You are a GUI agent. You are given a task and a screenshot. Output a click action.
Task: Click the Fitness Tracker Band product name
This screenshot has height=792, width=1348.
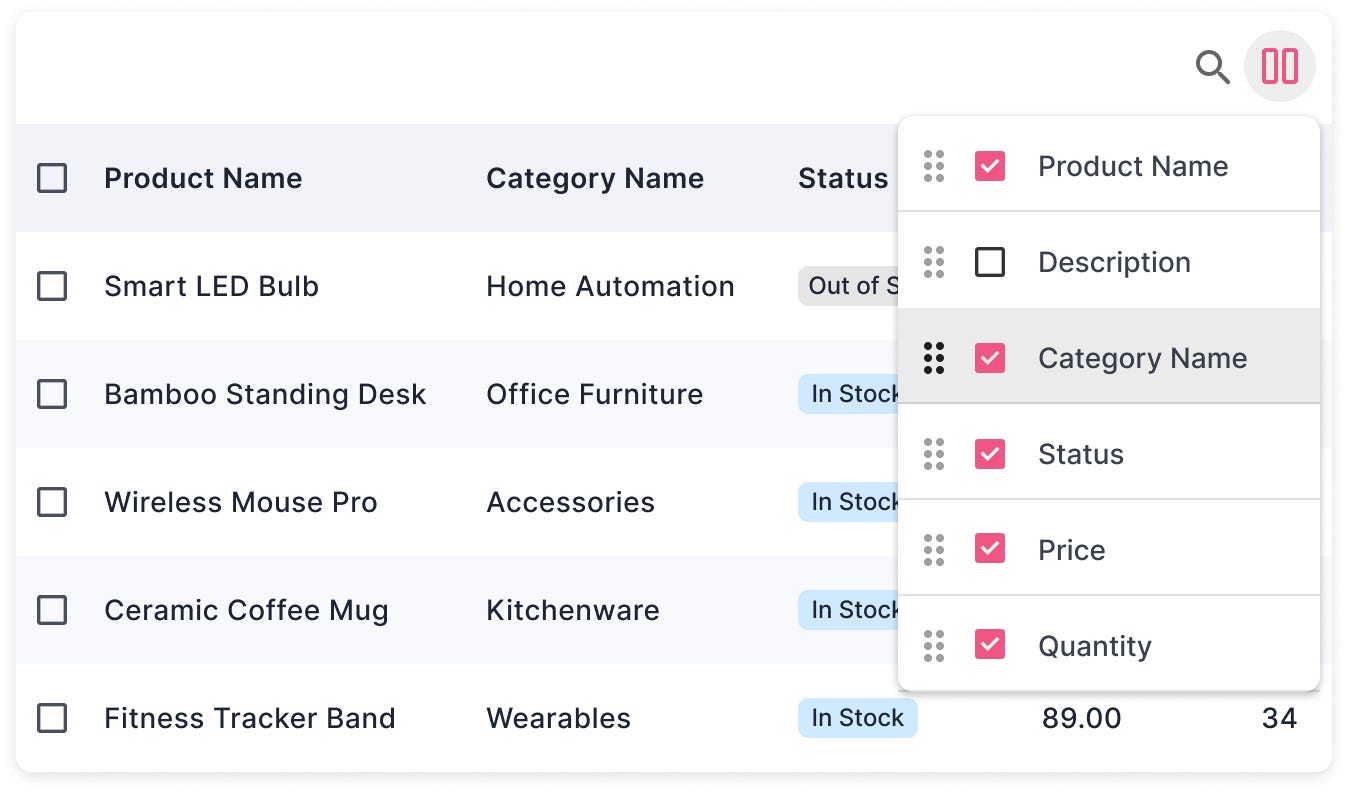[250, 718]
